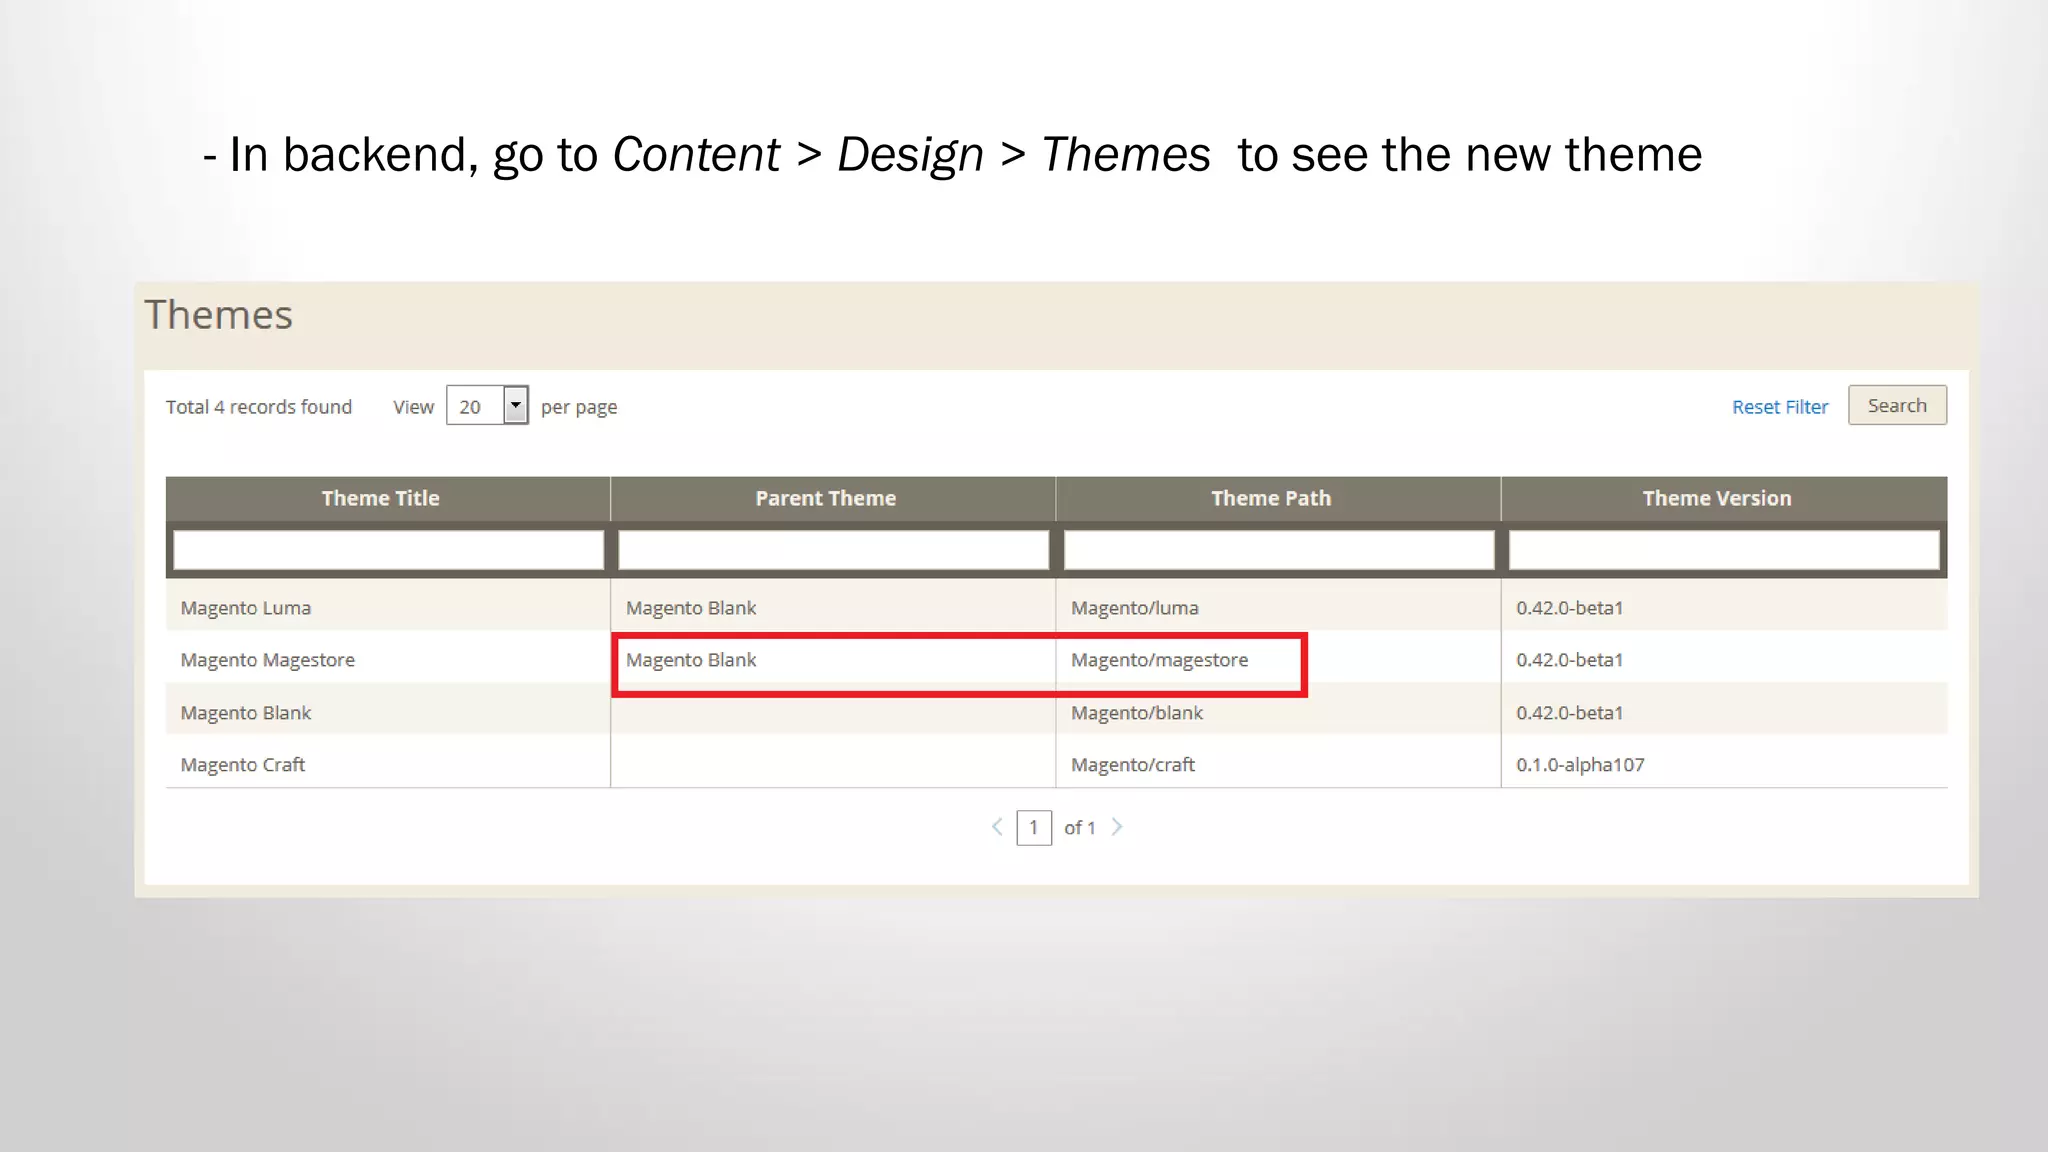
Task: Focus the Parent Theme filter field
Action: [x=833, y=550]
